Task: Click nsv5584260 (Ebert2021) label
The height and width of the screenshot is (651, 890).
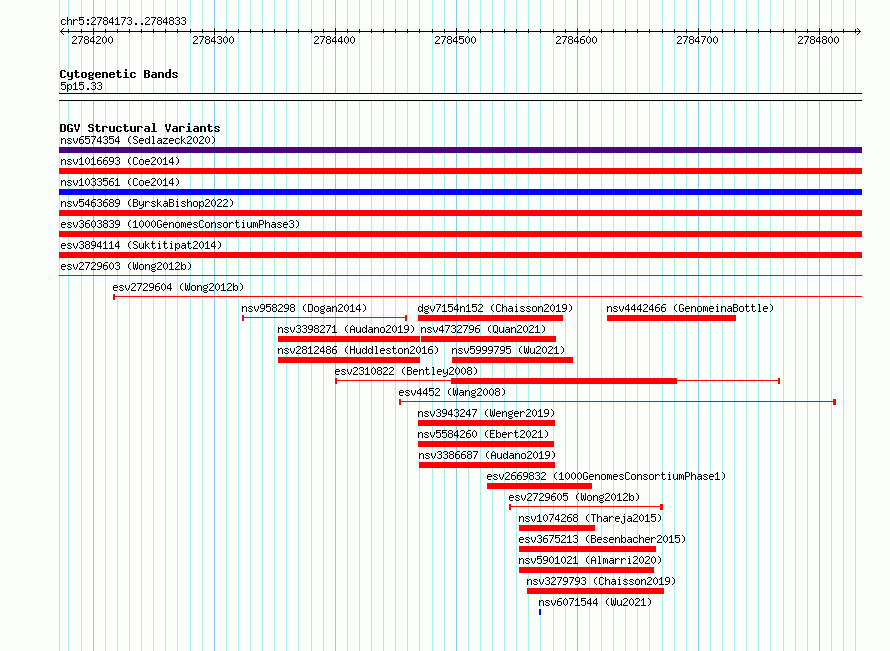Action: 483,434
